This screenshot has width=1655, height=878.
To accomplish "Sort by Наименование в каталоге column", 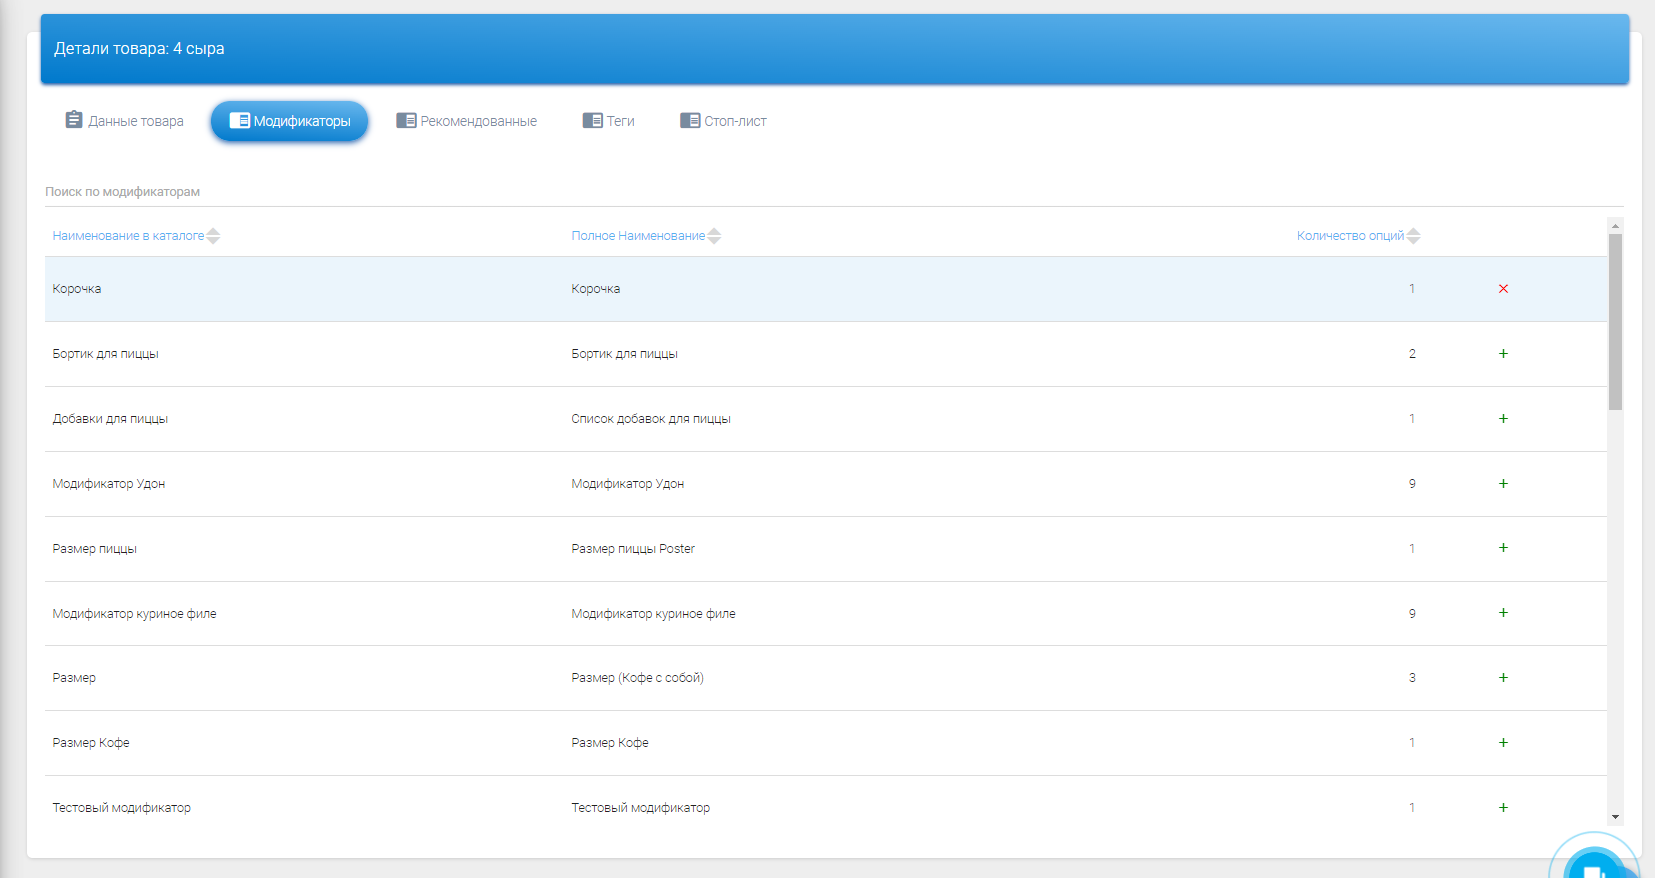I will pos(129,236).
